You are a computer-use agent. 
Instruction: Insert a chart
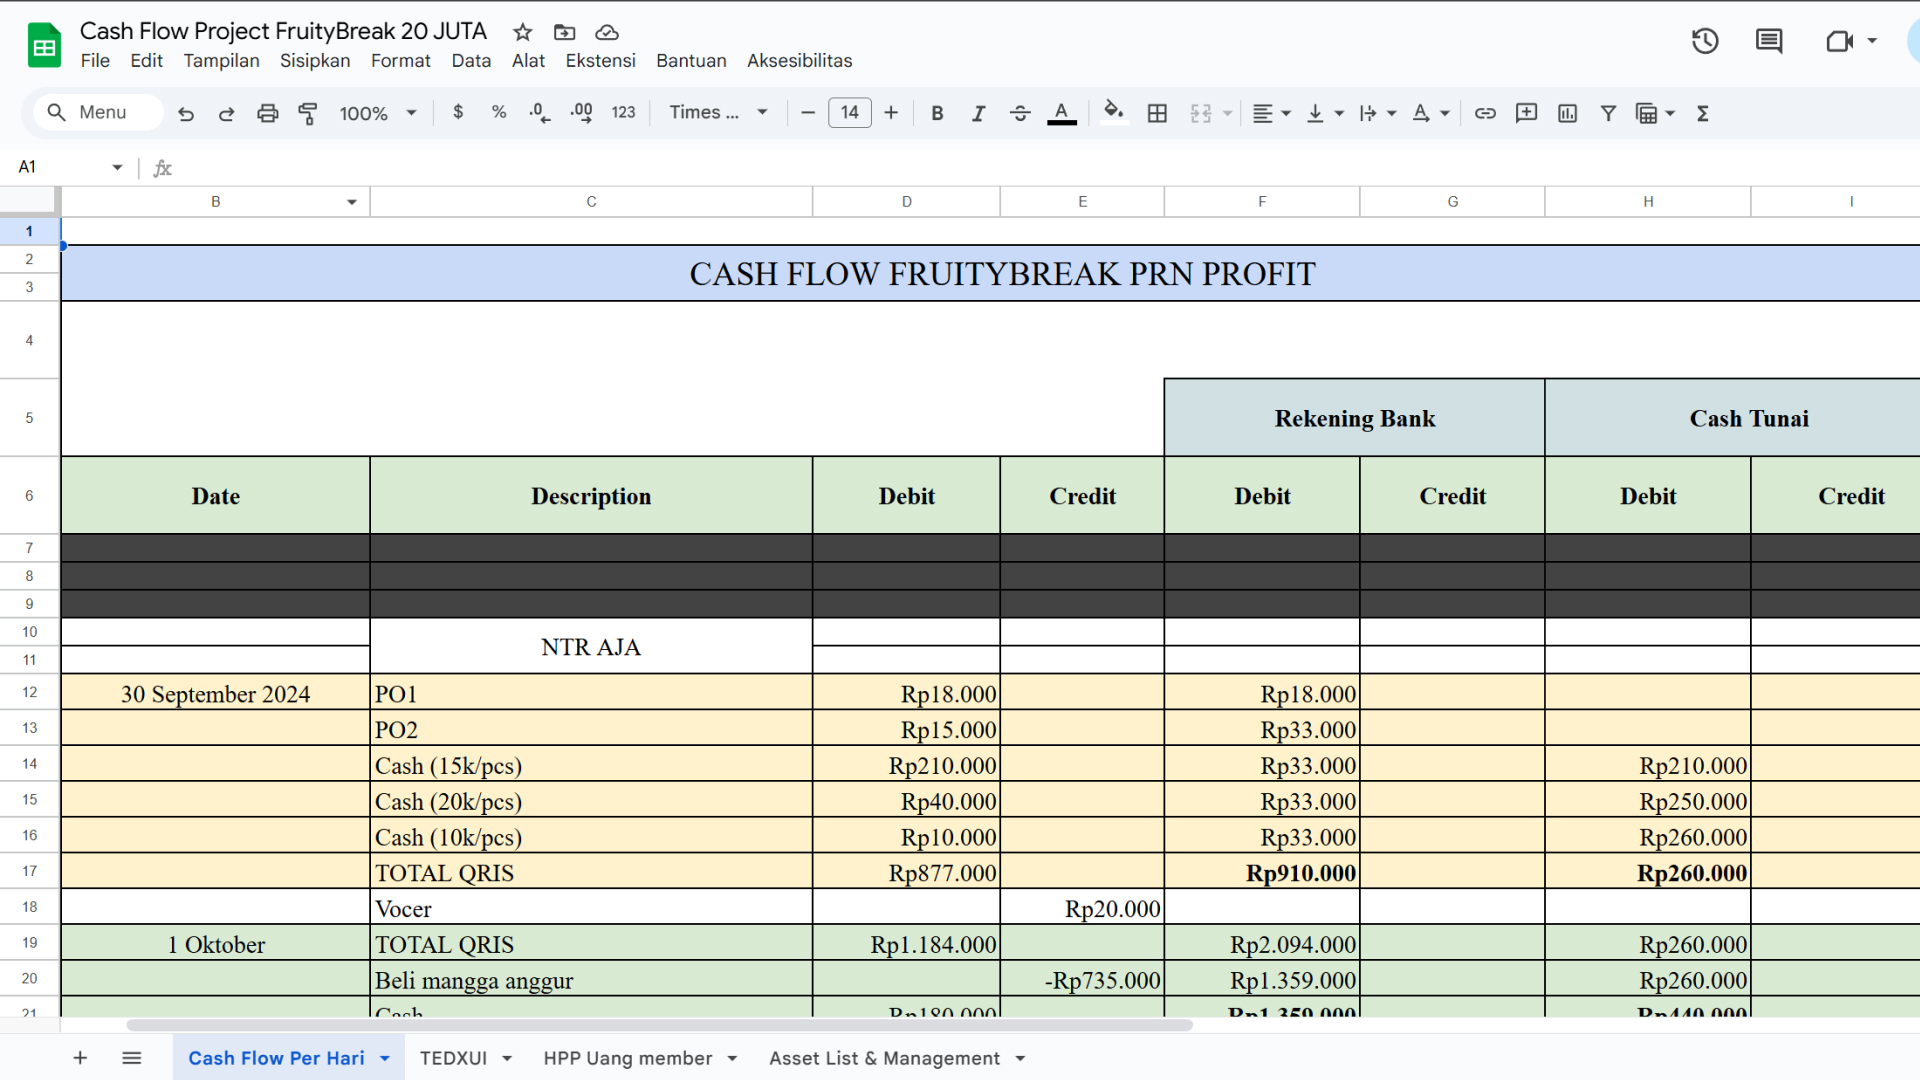[x=1567, y=113]
